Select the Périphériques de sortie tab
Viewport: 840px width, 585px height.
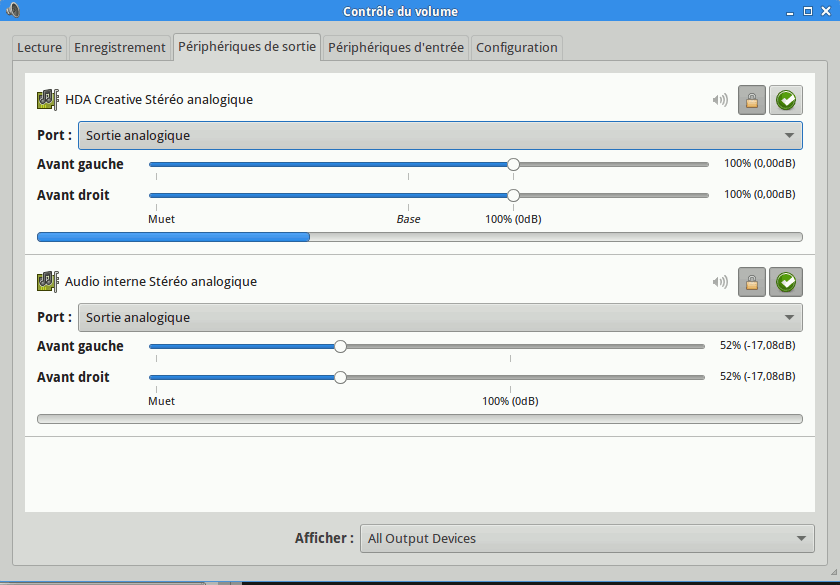tap(247, 47)
